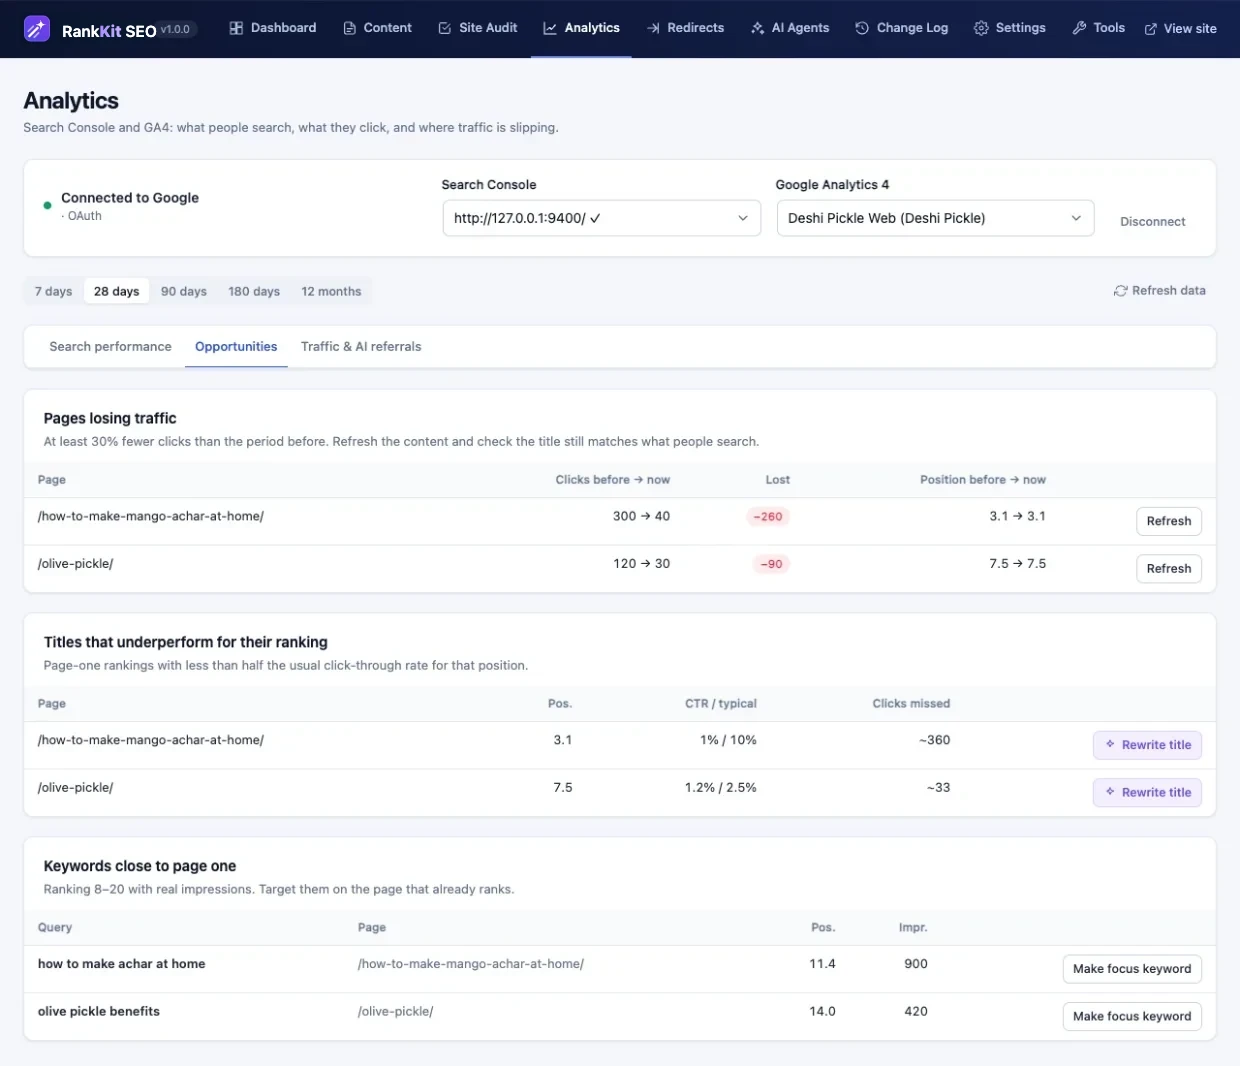
Task: Click the View site external-link icon
Action: pyautogui.click(x=1151, y=29)
